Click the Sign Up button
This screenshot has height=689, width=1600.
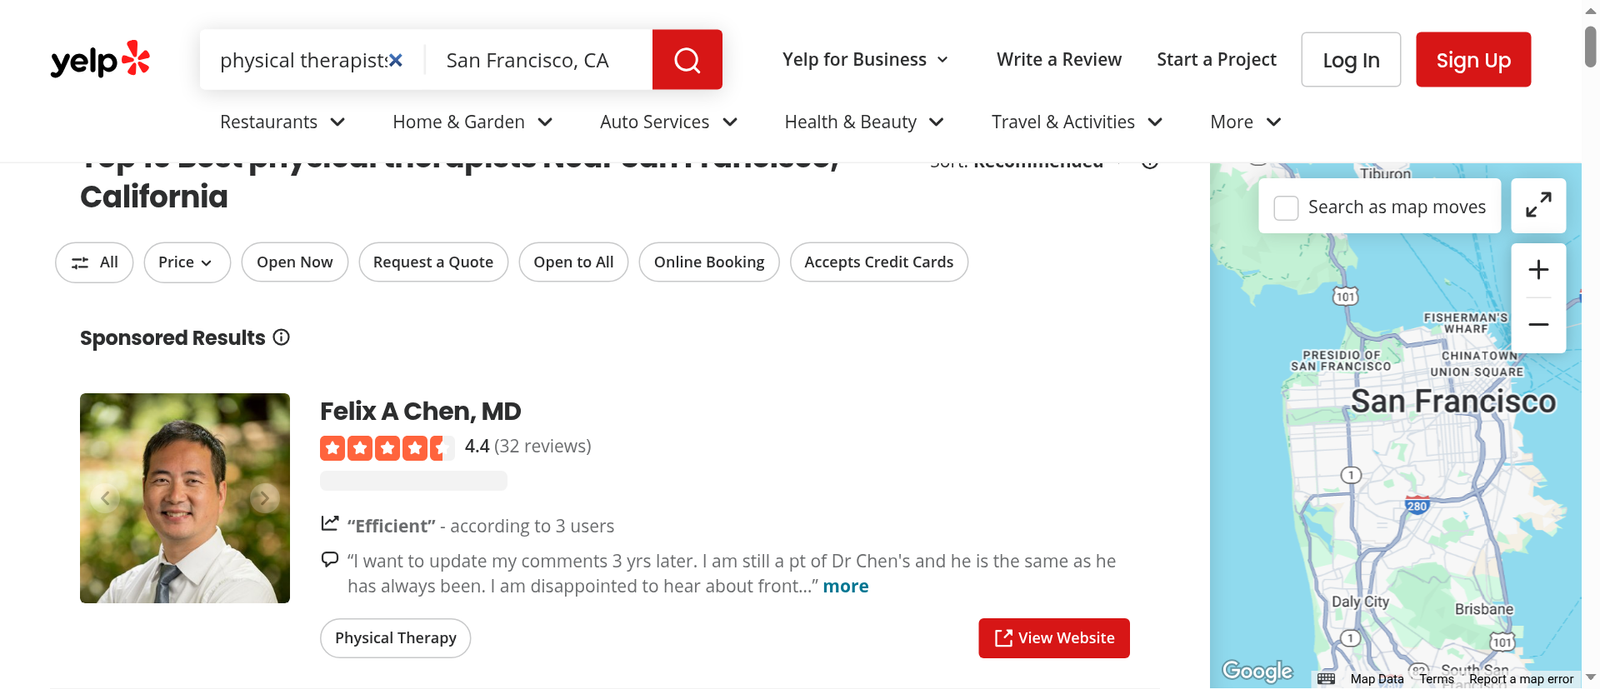[1473, 60]
